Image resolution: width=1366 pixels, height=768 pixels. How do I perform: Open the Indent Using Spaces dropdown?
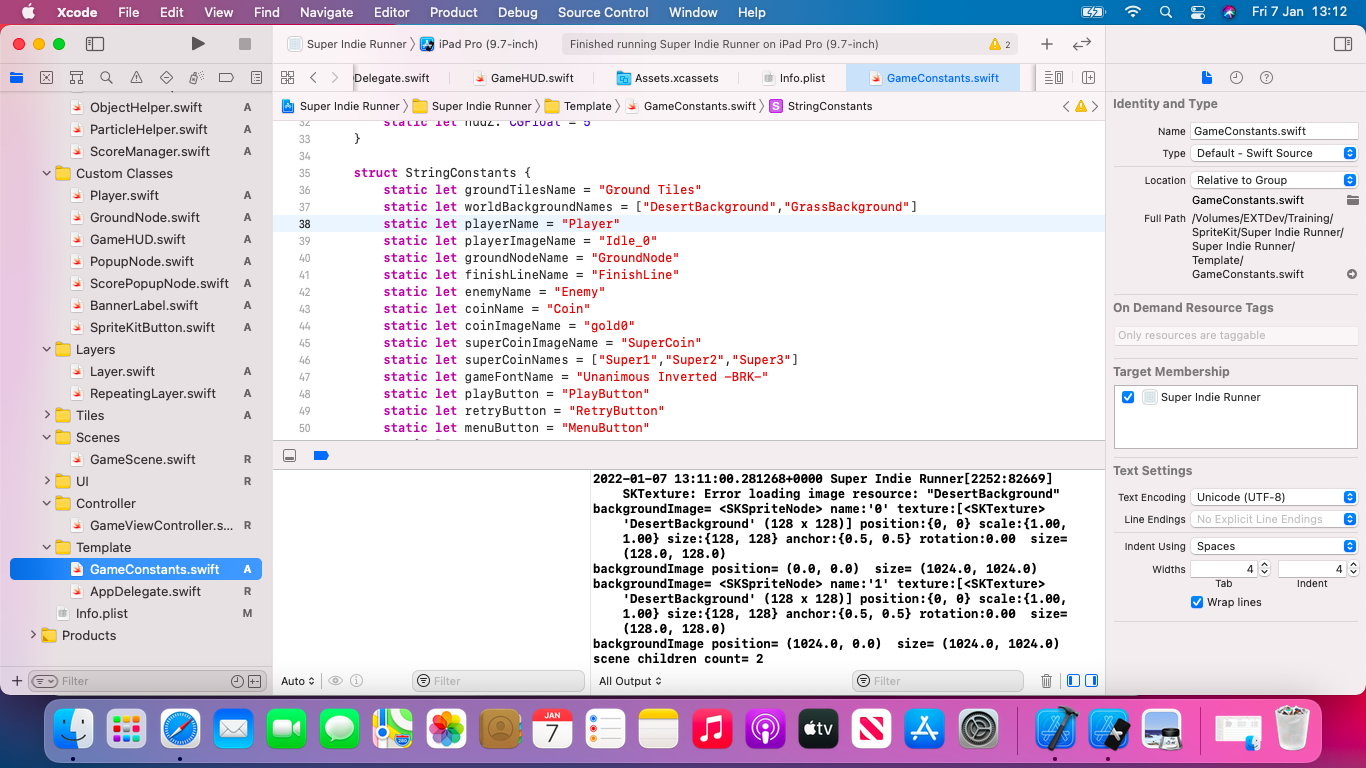[x=1273, y=546]
